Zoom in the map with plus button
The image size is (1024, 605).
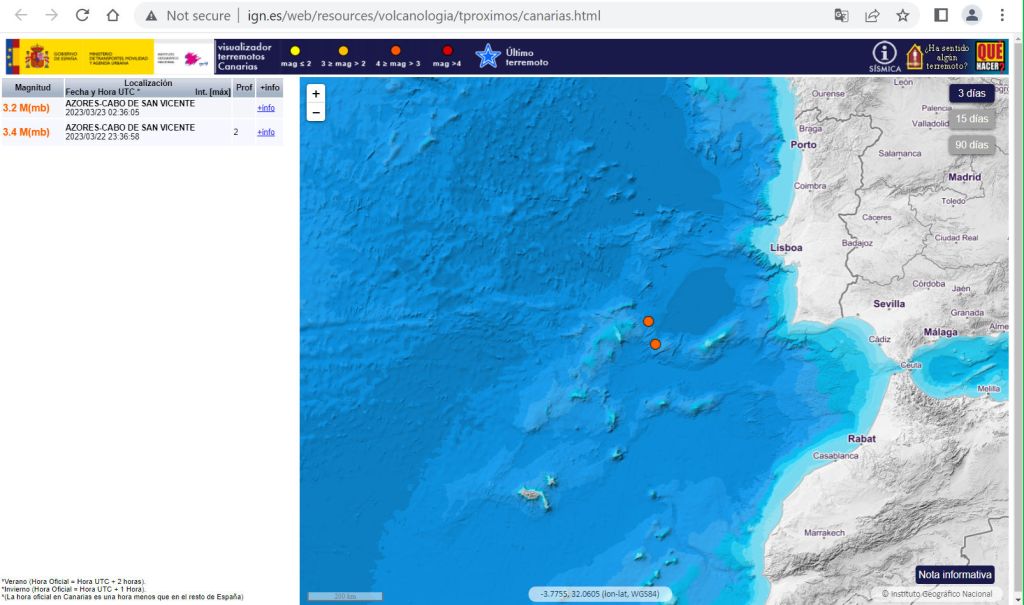pyautogui.click(x=316, y=93)
